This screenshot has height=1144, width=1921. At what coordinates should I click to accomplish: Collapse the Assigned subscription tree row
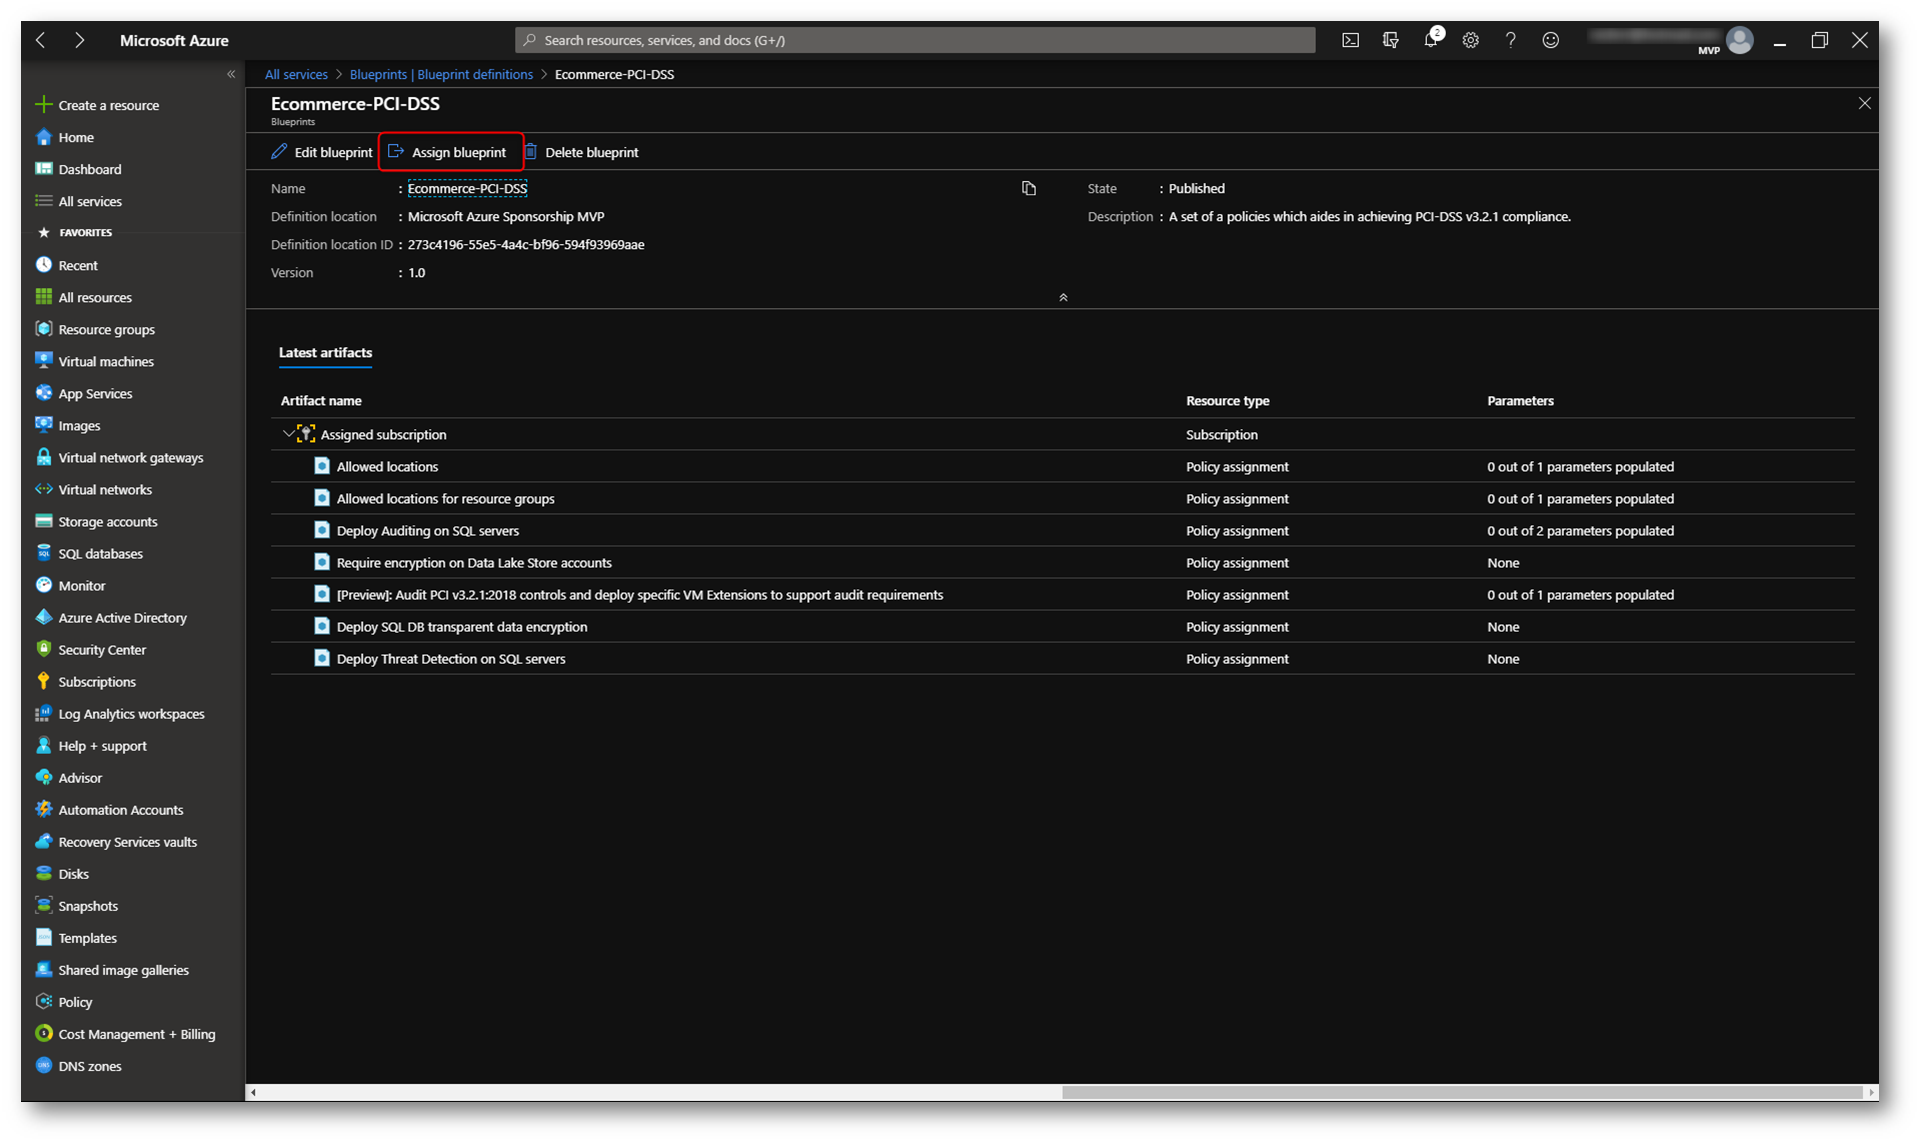[288, 433]
